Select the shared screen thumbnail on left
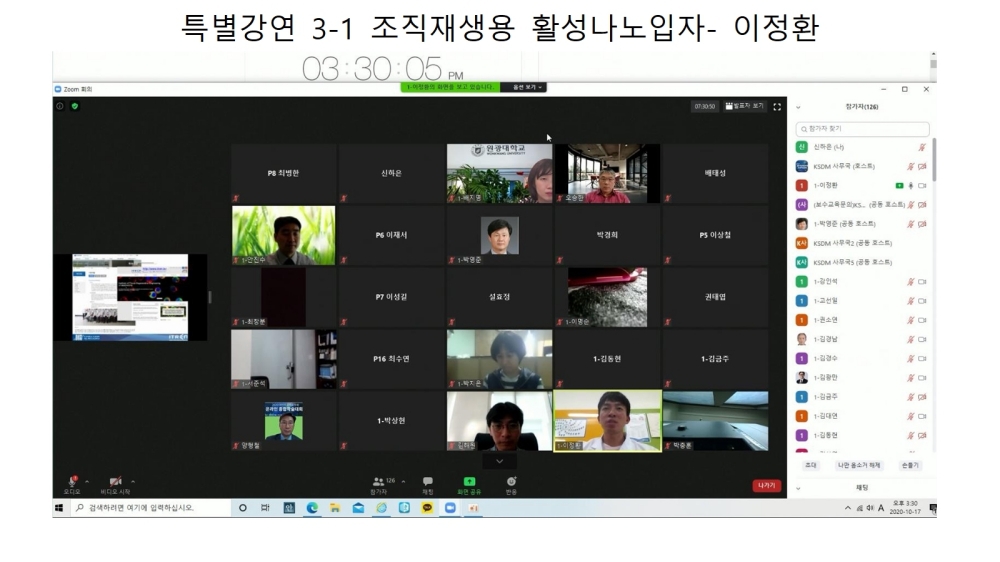 coord(130,297)
